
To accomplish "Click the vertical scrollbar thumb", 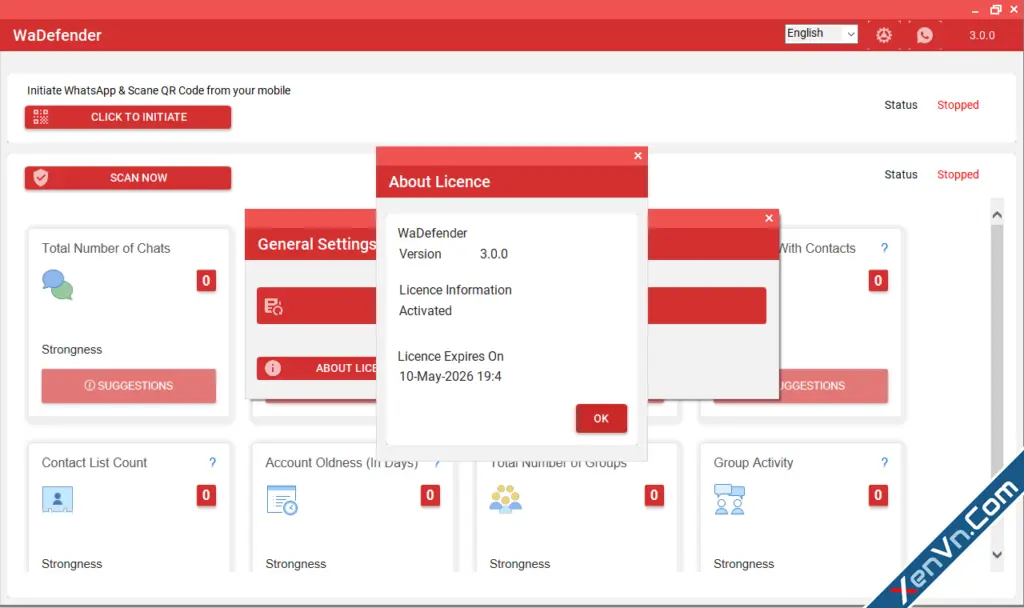I will [x=997, y=353].
